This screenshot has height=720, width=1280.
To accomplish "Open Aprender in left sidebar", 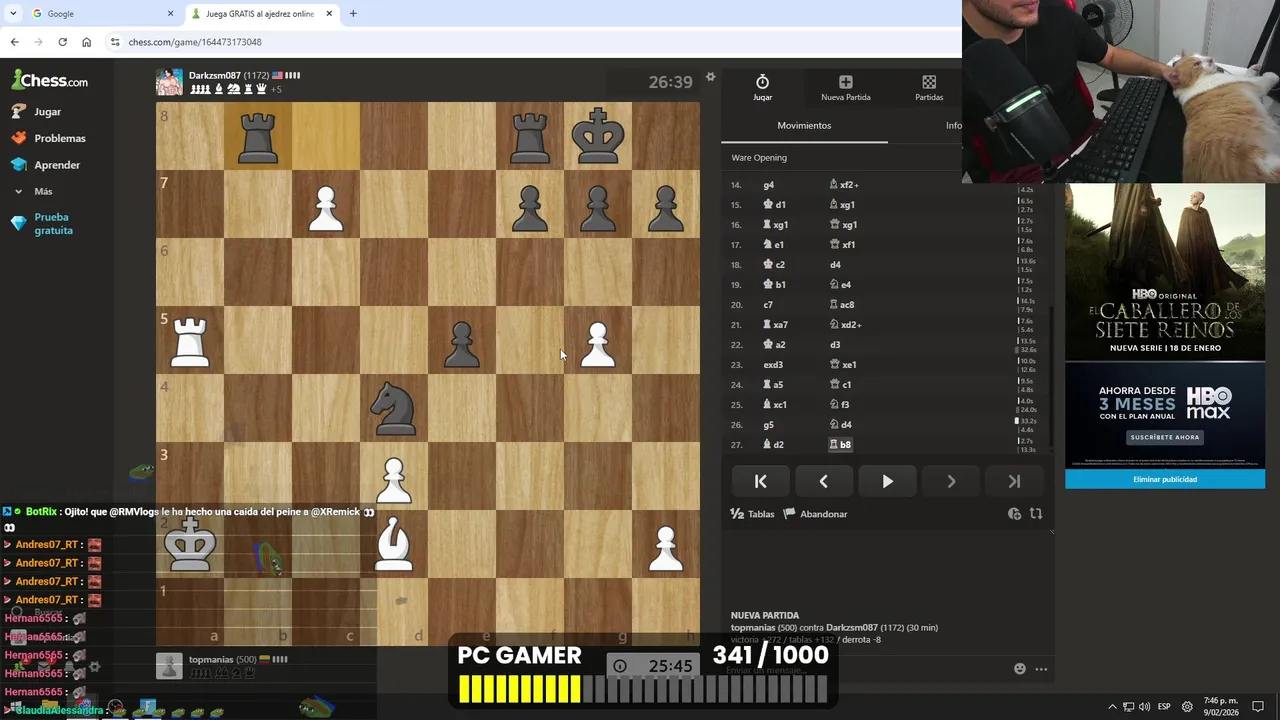I will coord(56,165).
